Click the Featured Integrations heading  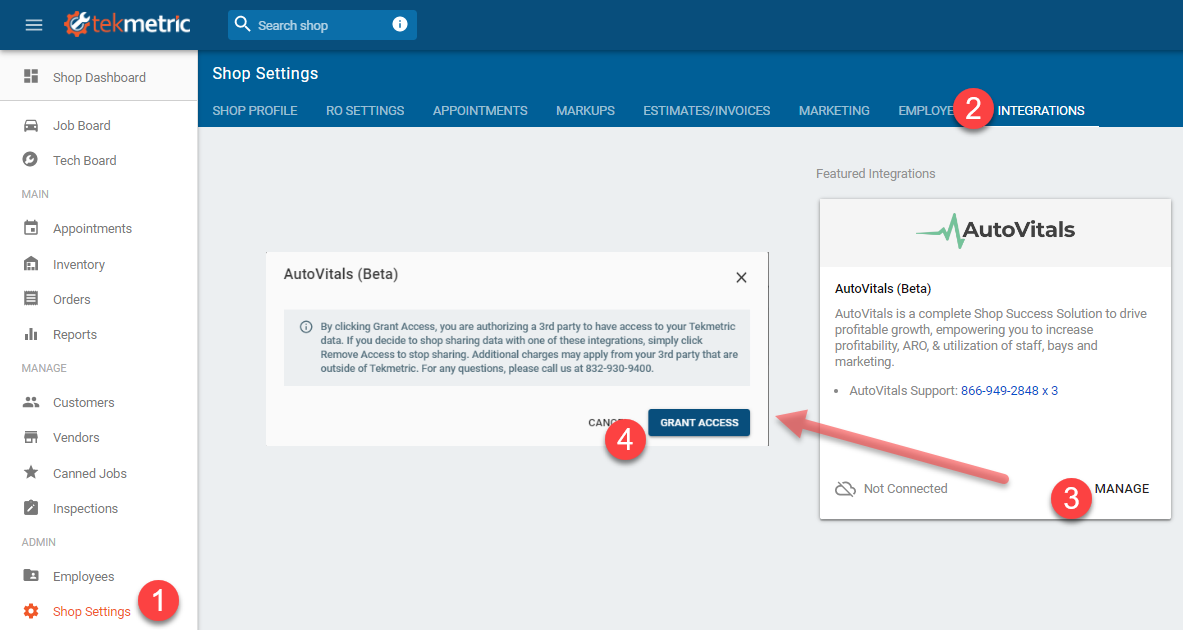[875, 174]
